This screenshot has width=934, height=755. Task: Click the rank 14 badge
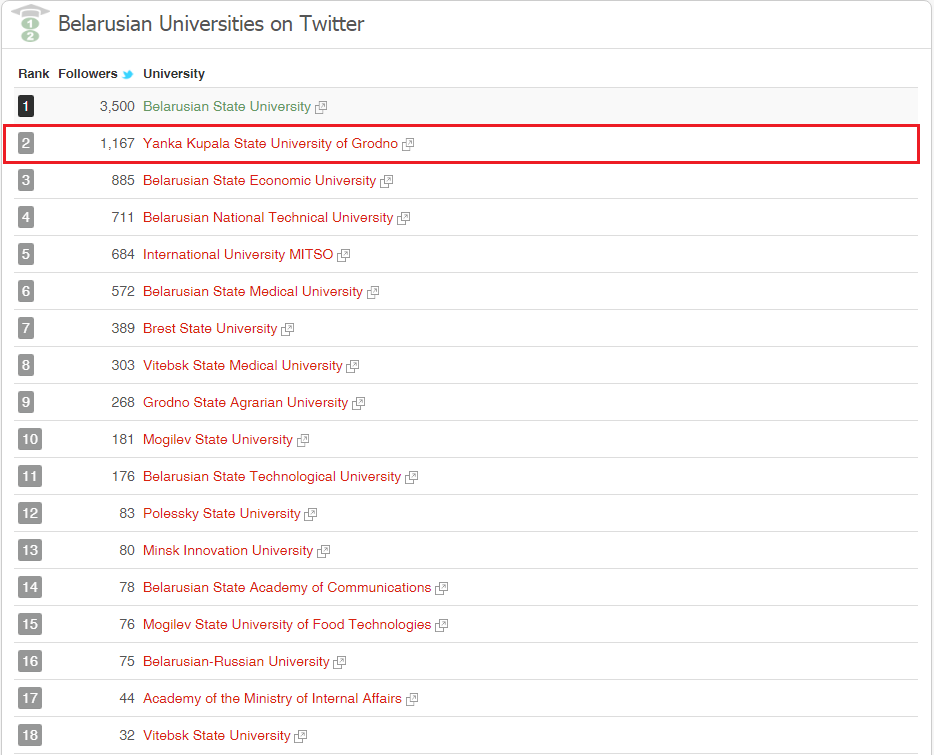pos(30,587)
